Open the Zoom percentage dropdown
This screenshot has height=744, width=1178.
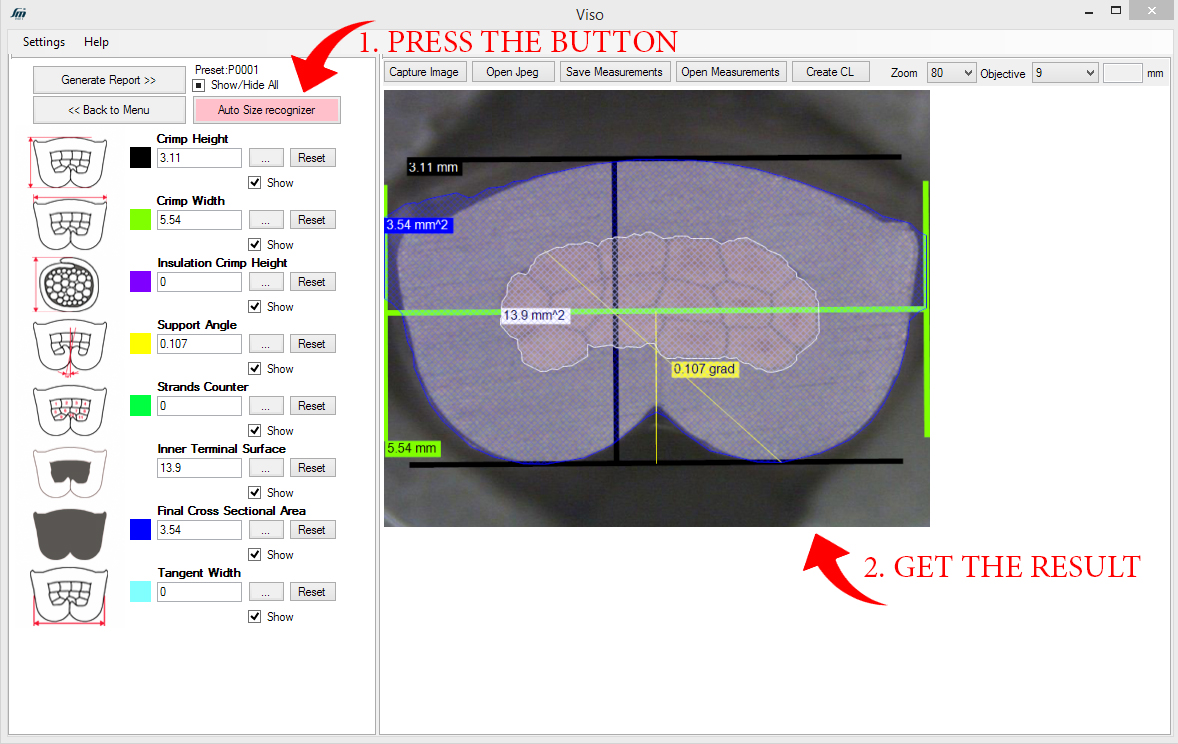(x=951, y=72)
